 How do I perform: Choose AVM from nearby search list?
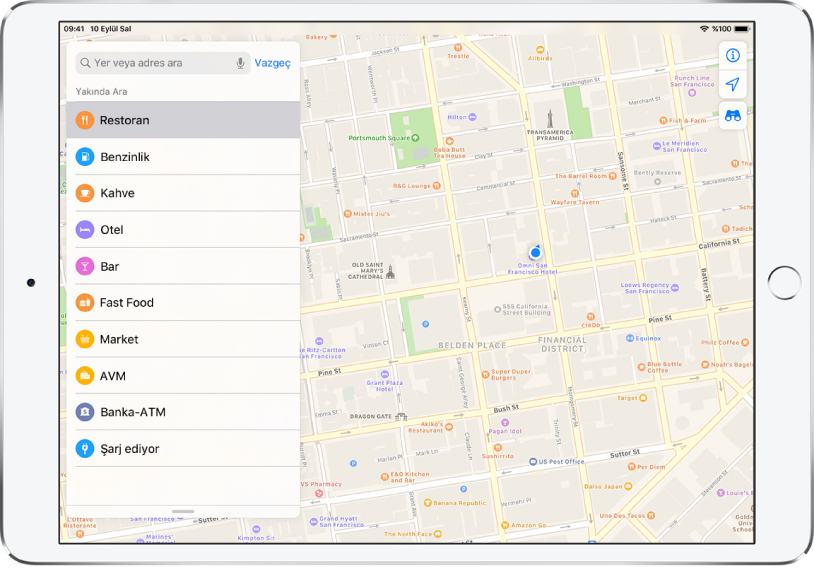tap(183, 375)
